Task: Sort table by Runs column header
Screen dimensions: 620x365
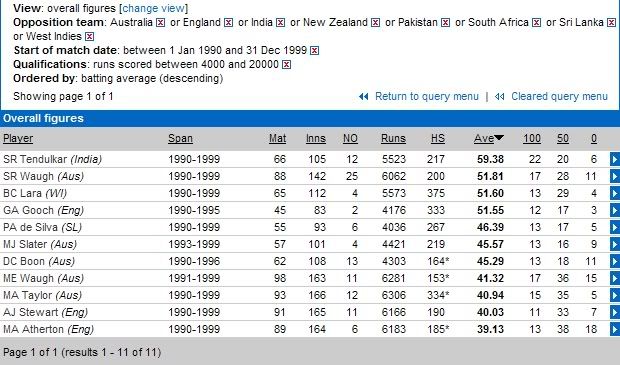Action: click(393, 138)
